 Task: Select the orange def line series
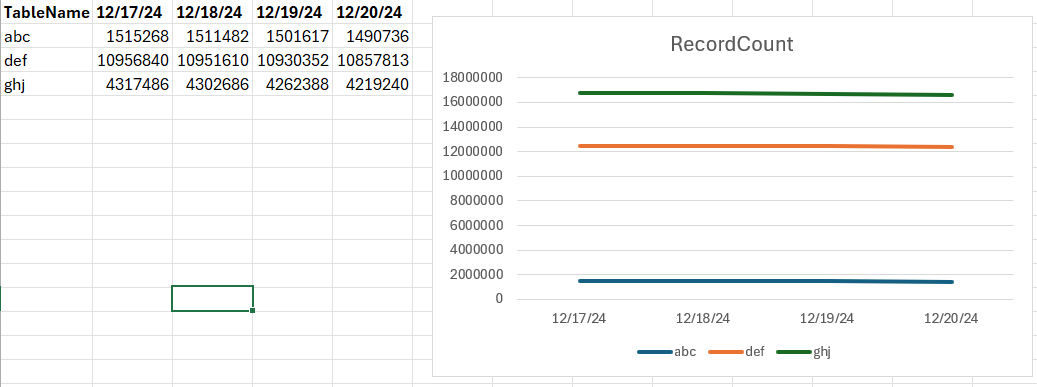[x=765, y=146]
